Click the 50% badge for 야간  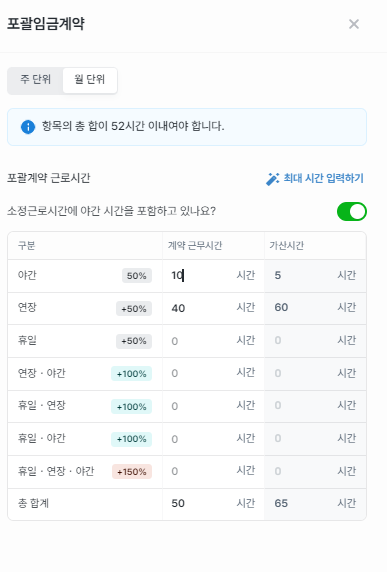click(x=137, y=276)
